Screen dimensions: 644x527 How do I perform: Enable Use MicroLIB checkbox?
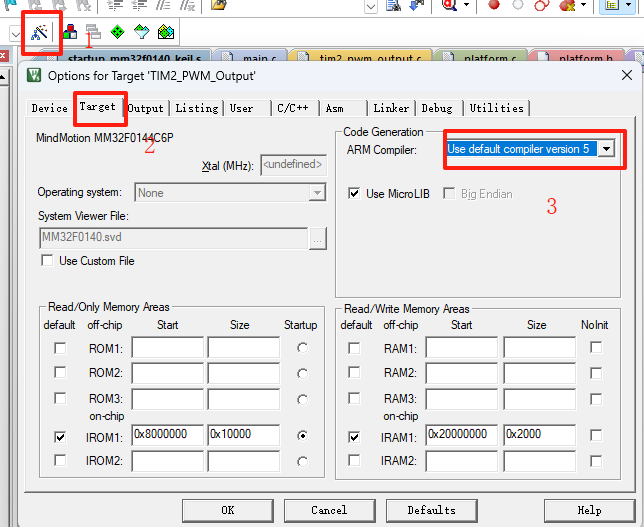coord(354,193)
